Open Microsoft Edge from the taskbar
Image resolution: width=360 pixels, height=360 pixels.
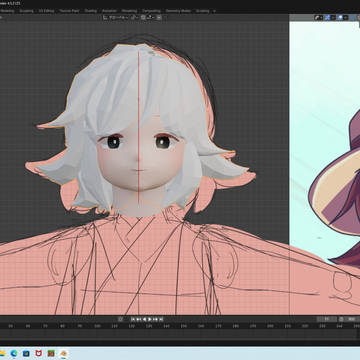[x=14, y=353]
